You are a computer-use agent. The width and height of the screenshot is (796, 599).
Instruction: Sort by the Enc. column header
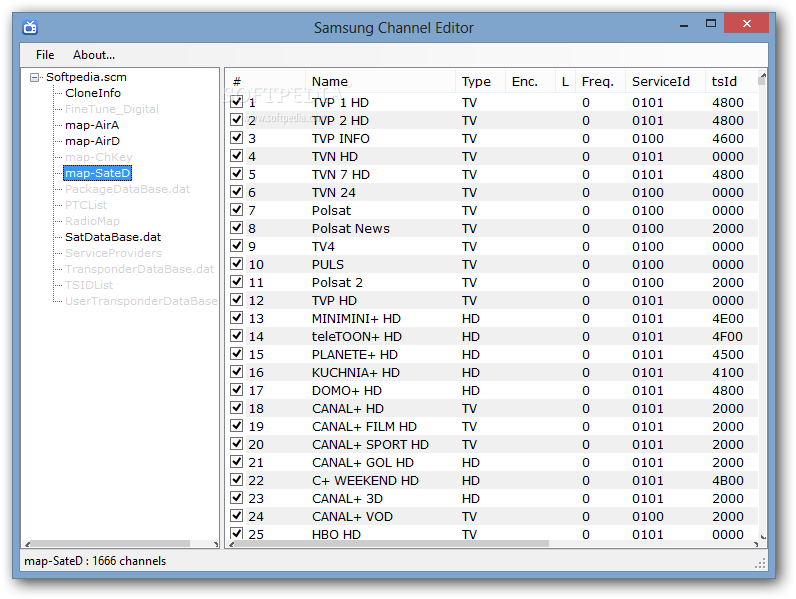point(530,81)
